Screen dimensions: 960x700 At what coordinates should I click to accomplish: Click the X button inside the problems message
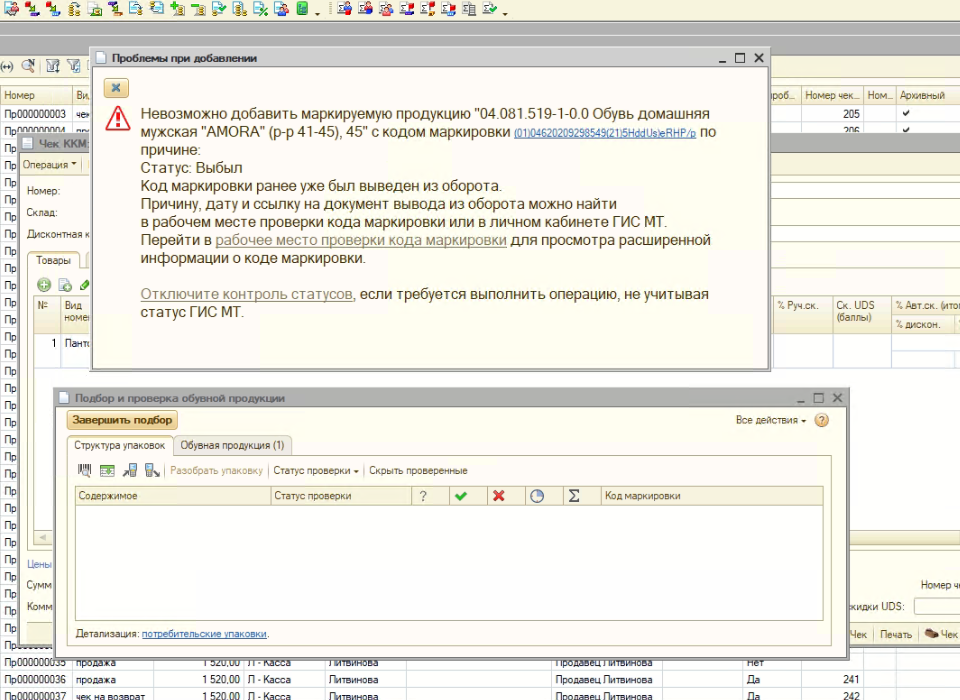116,88
